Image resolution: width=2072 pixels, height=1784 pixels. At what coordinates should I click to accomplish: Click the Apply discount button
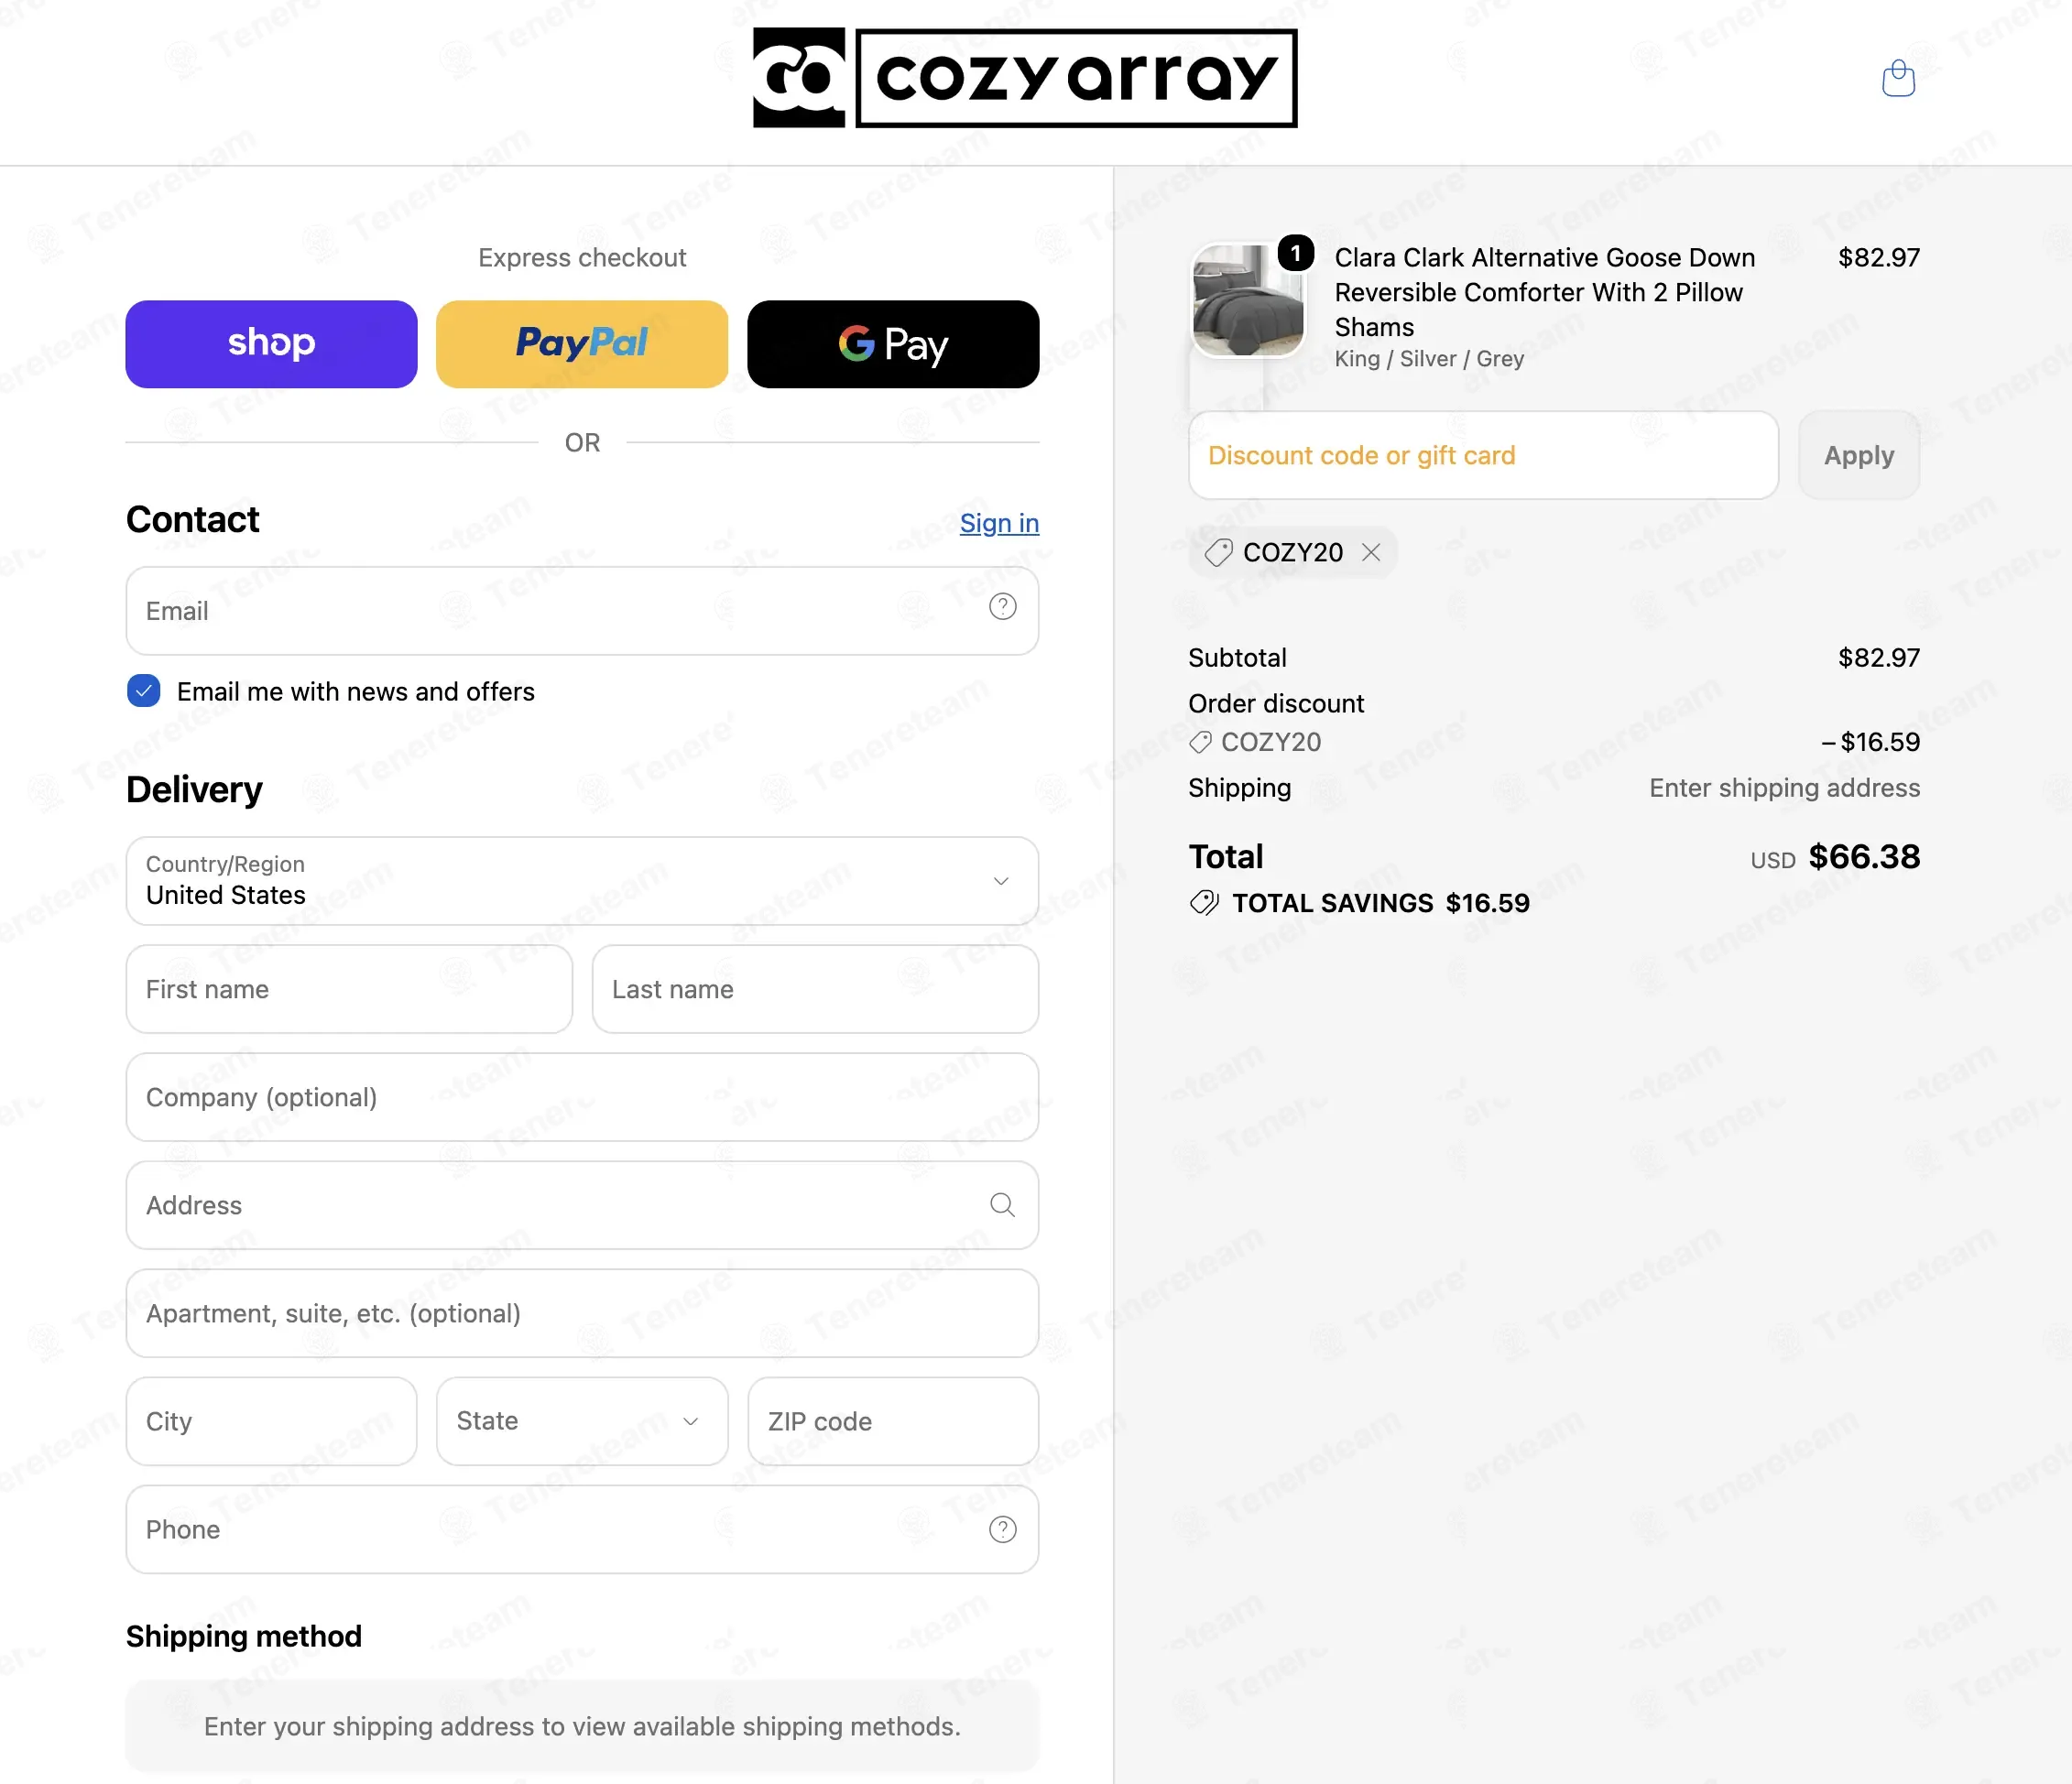(x=1859, y=455)
